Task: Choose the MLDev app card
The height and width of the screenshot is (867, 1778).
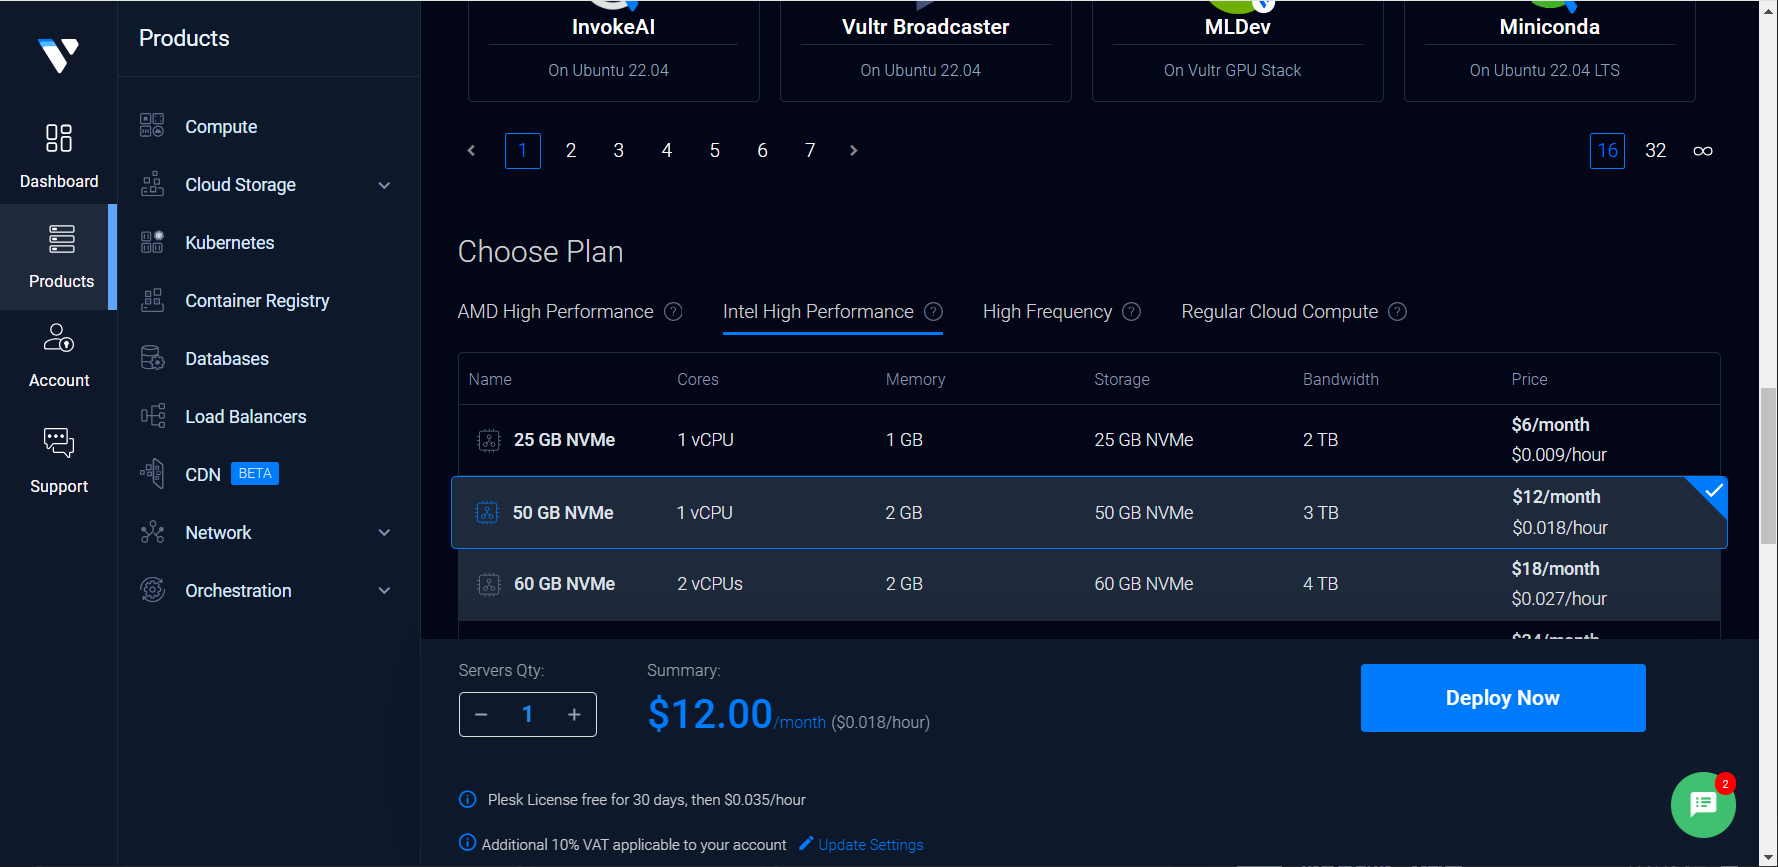Action: coord(1237,50)
